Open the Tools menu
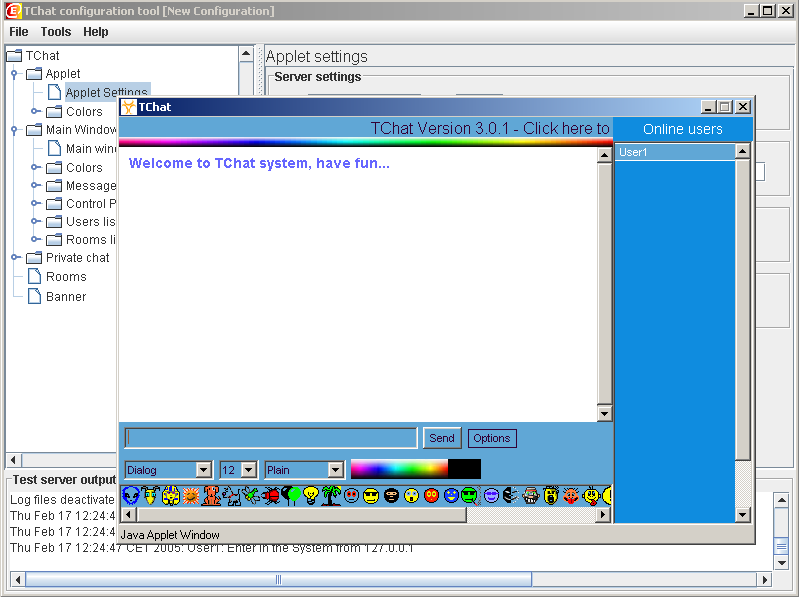The image size is (799, 597). click(56, 32)
